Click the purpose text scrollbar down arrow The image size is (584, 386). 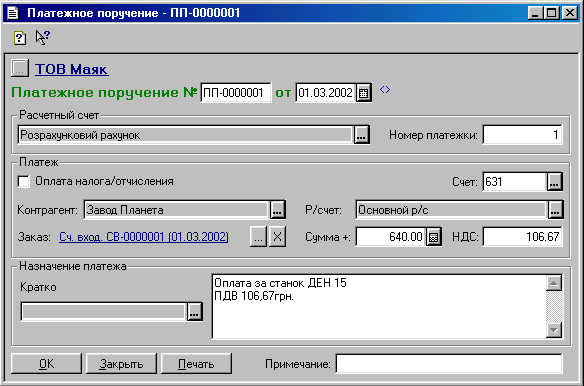554,330
